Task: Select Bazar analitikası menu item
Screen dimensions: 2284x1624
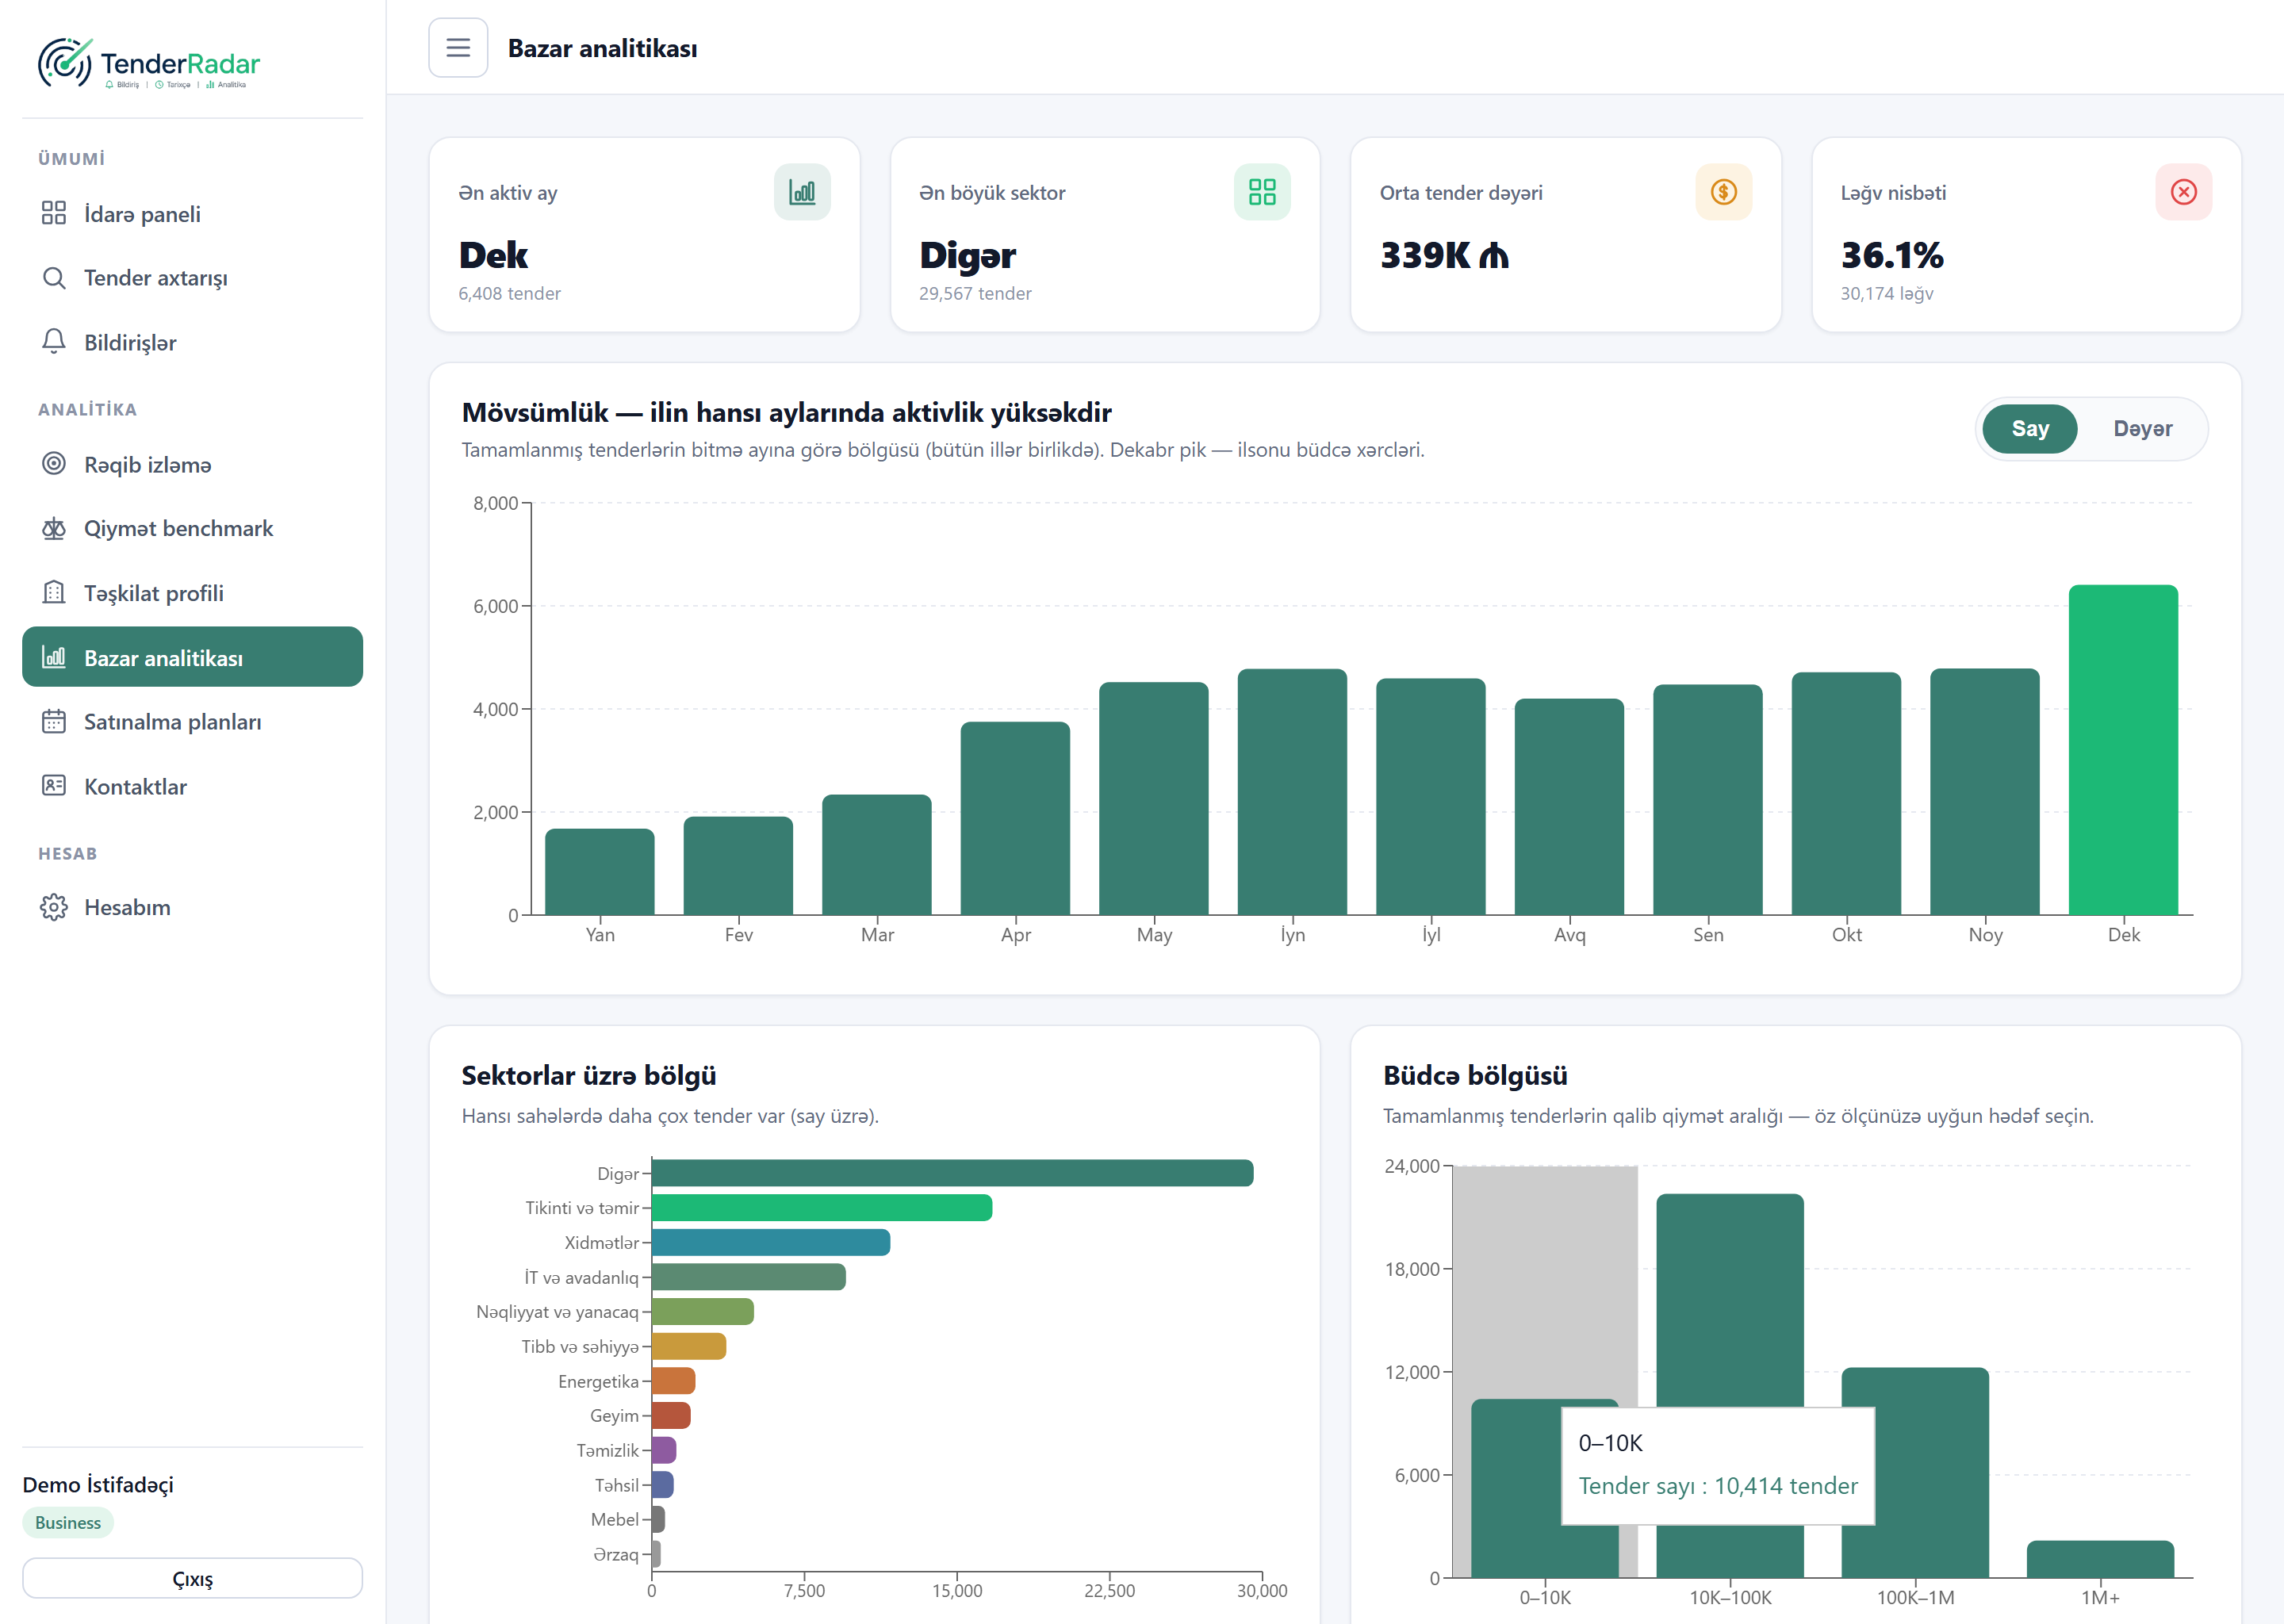Action: [192, 657]
